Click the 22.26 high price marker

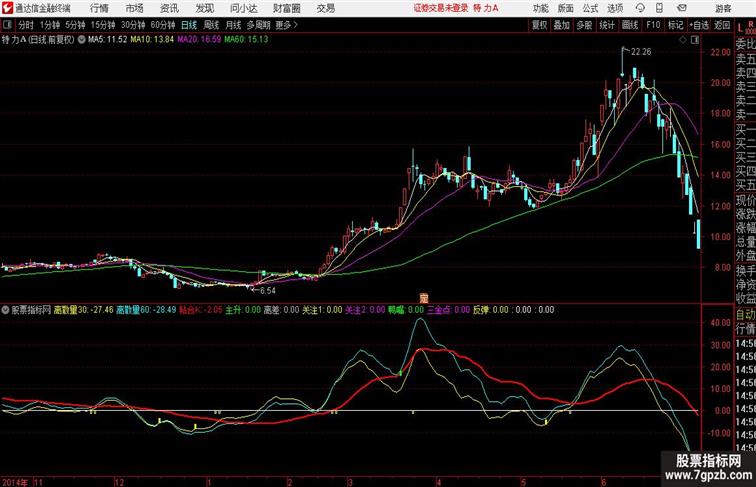(x=641, y=52)
